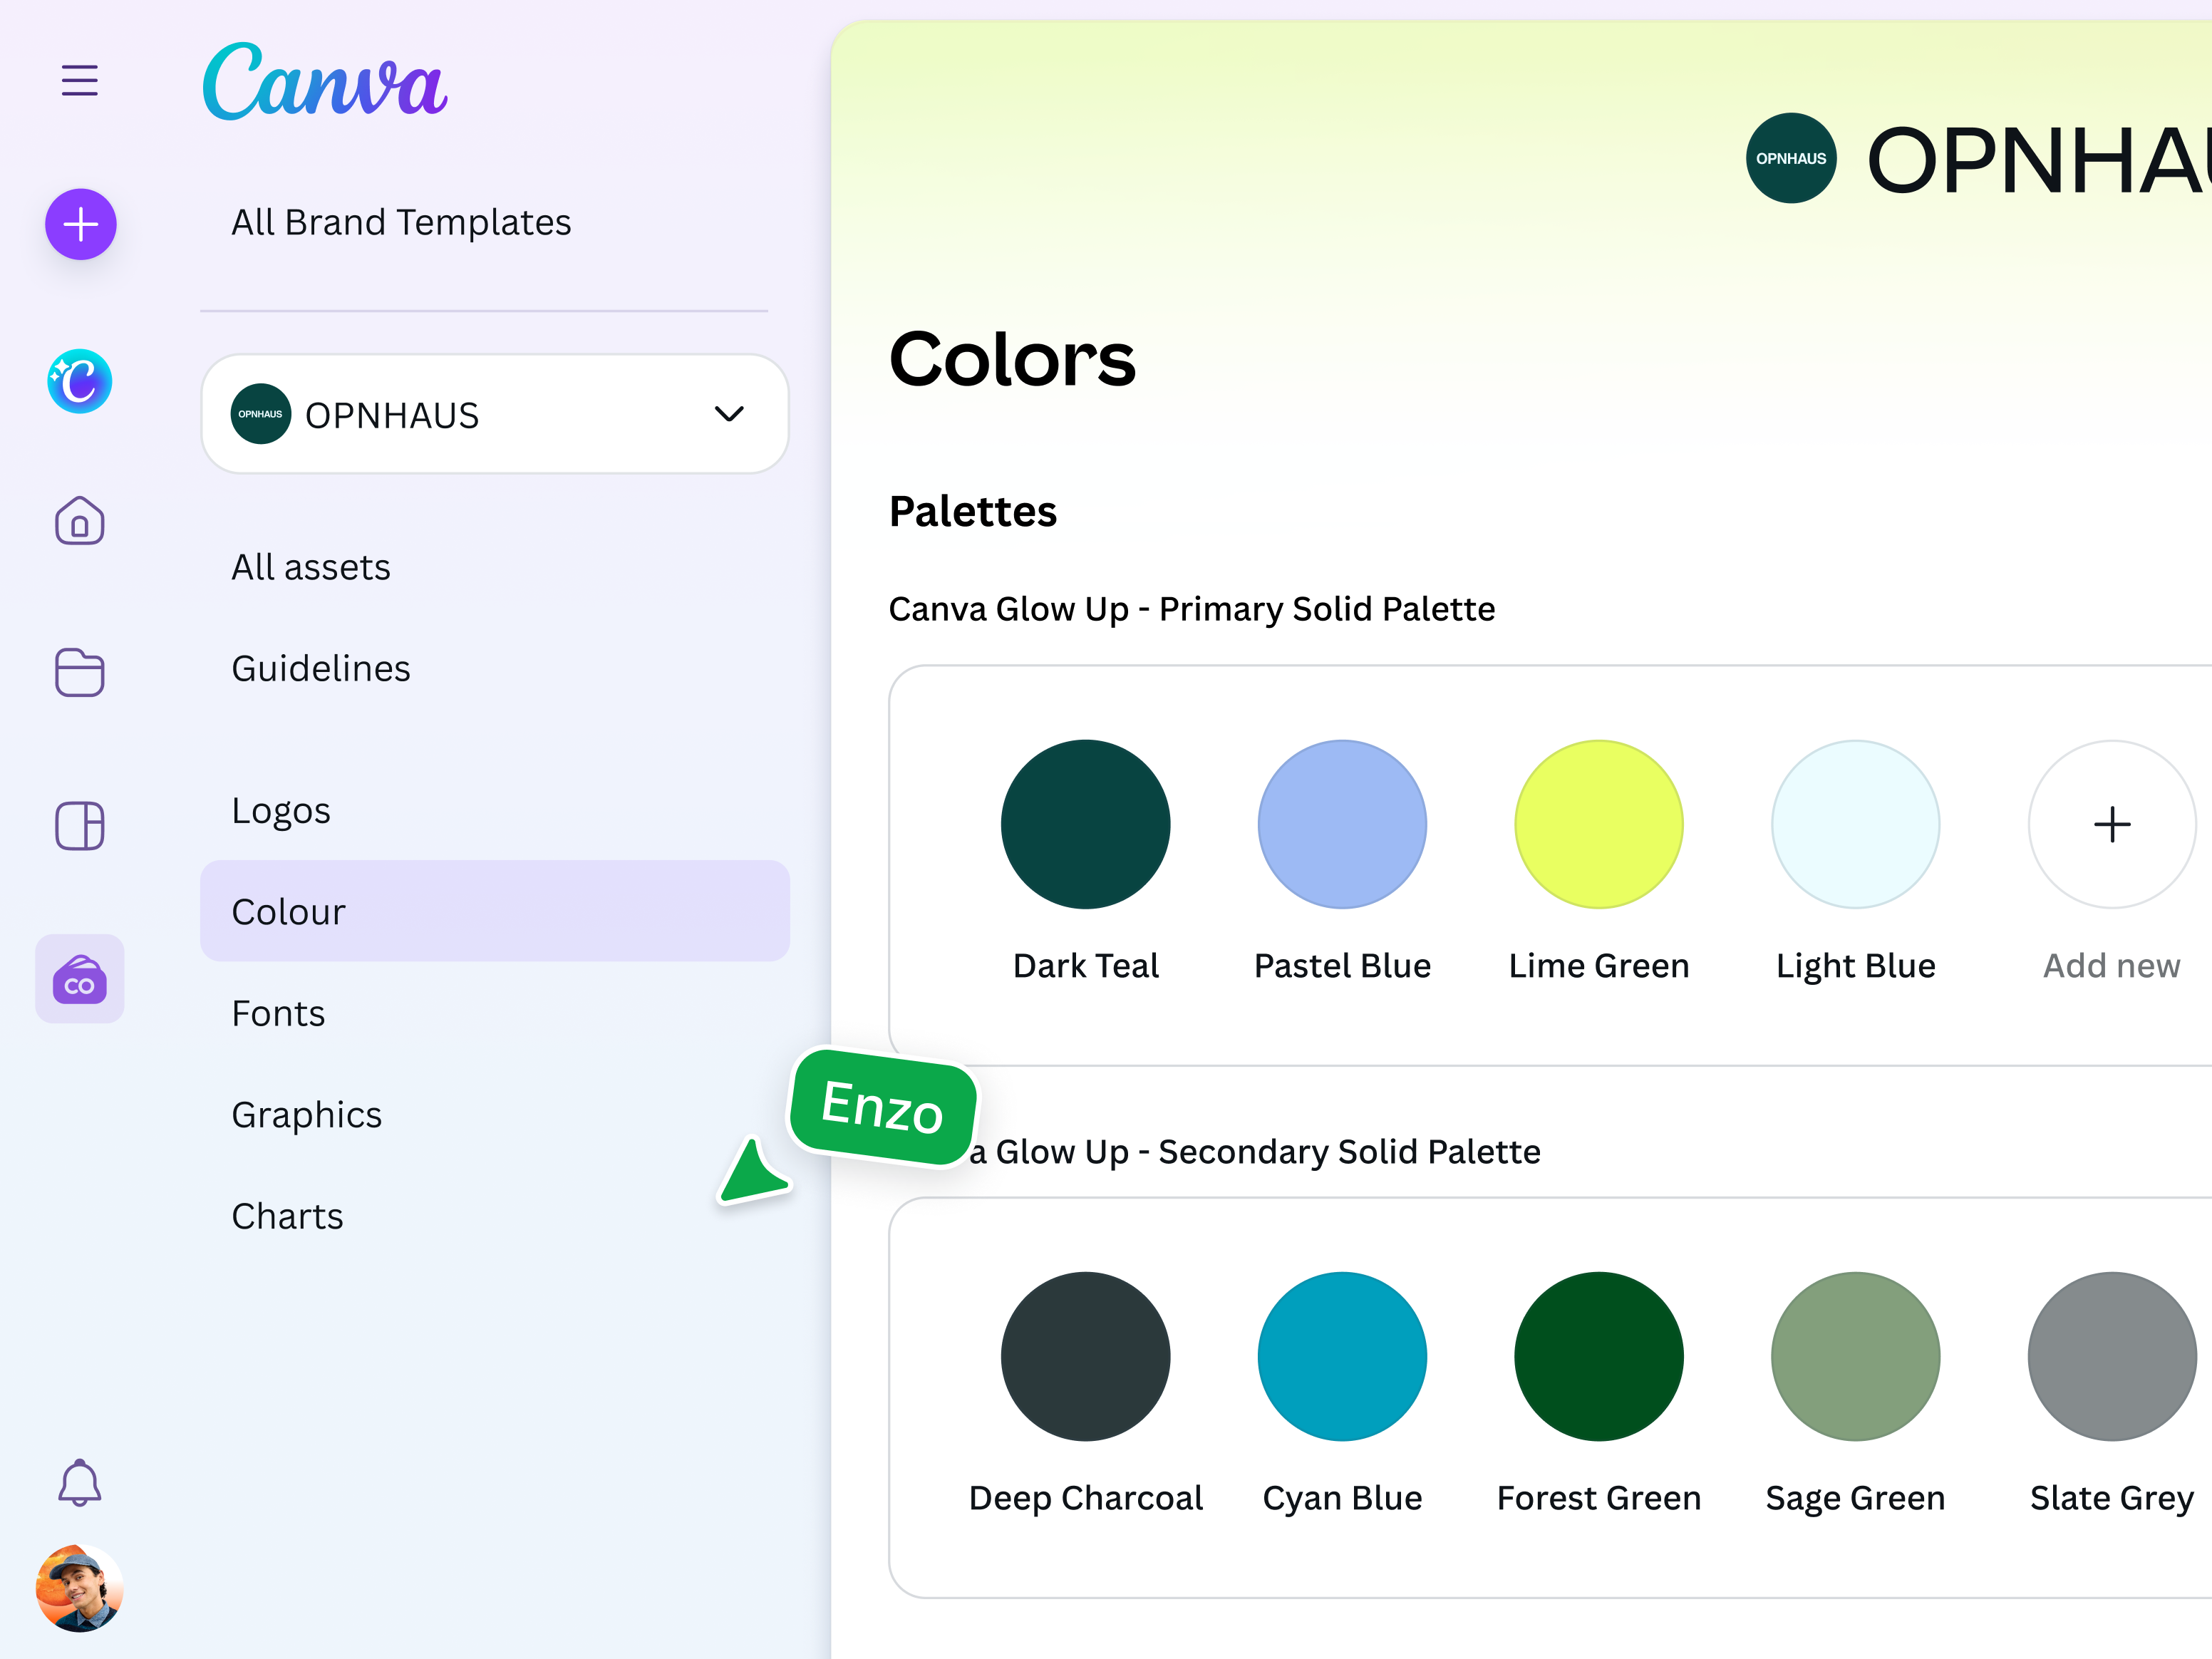Open the Graphics section
This screenshot has height=1659, width=2212.
tap(307, 1115)
